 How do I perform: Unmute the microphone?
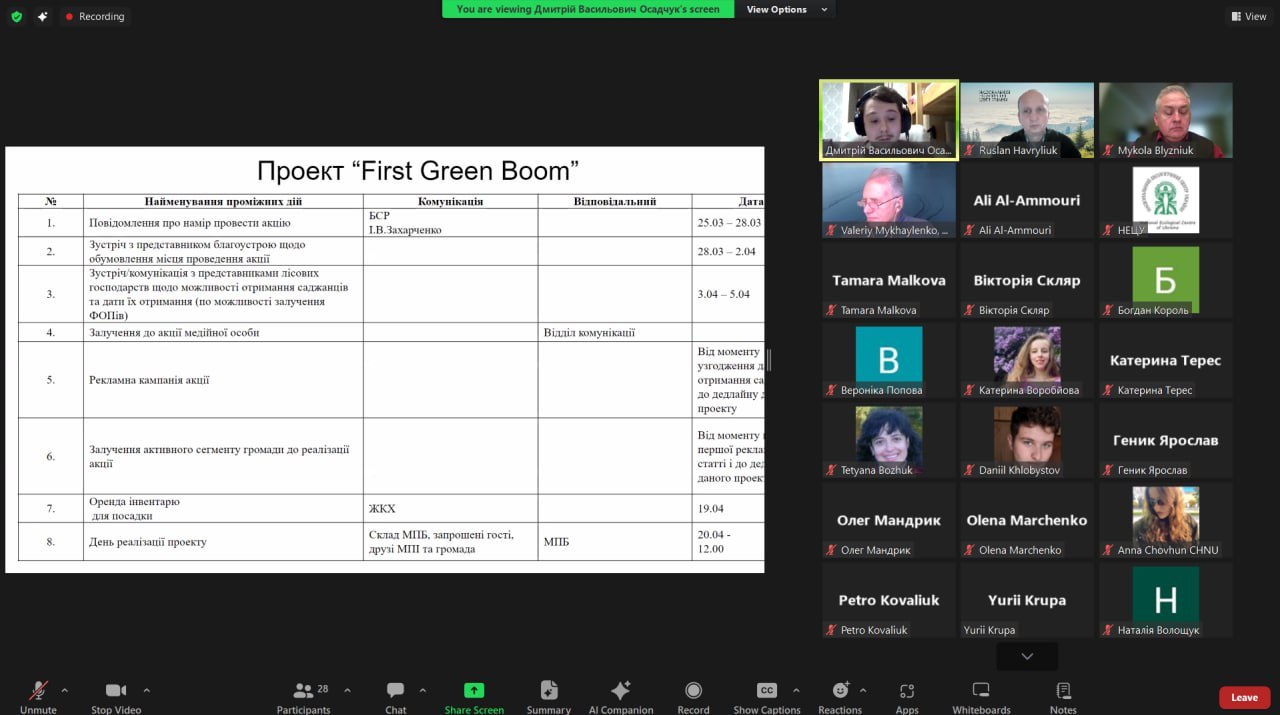click(38, 691)
